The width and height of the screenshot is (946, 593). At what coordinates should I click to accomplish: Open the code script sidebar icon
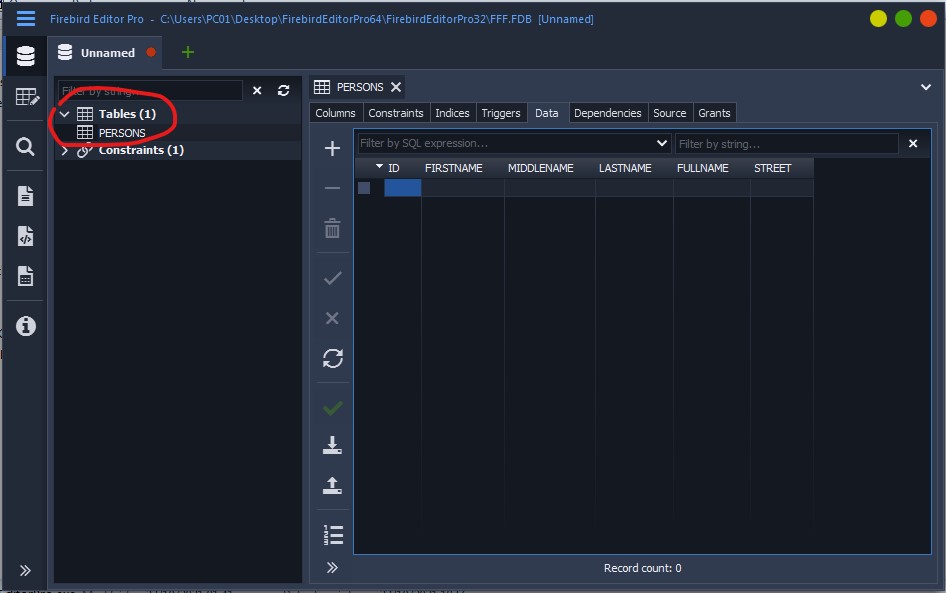25,236
